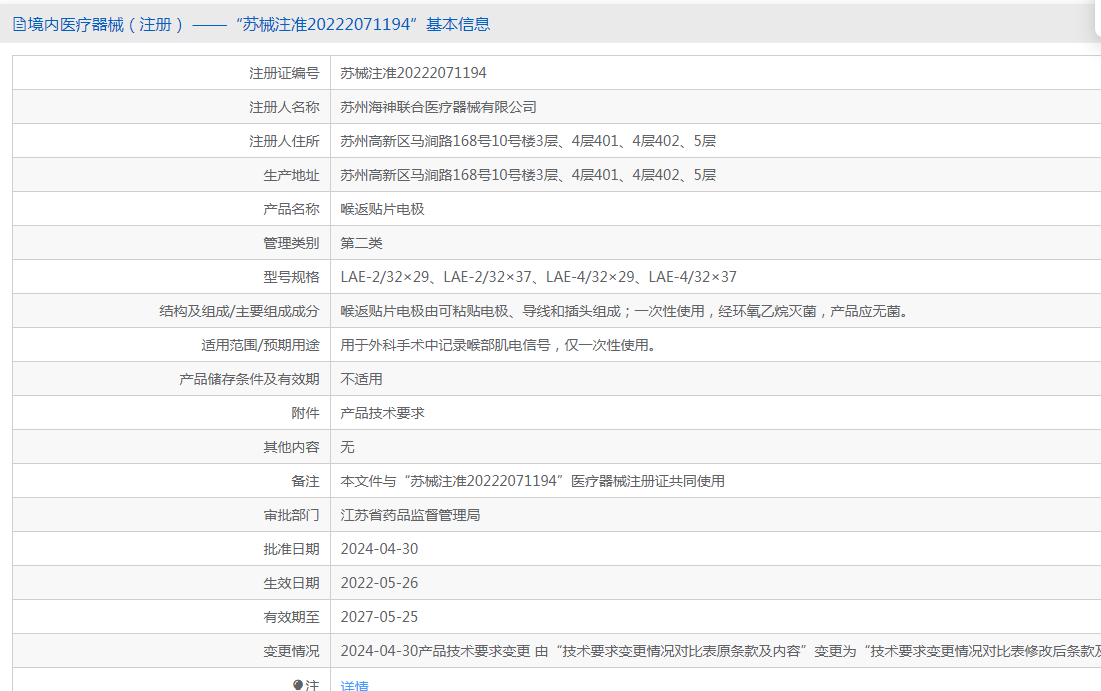Screen dimensions: 1101x691
Task: Click the 产品储存条件及有效期 label
Action: pos(249,379)
